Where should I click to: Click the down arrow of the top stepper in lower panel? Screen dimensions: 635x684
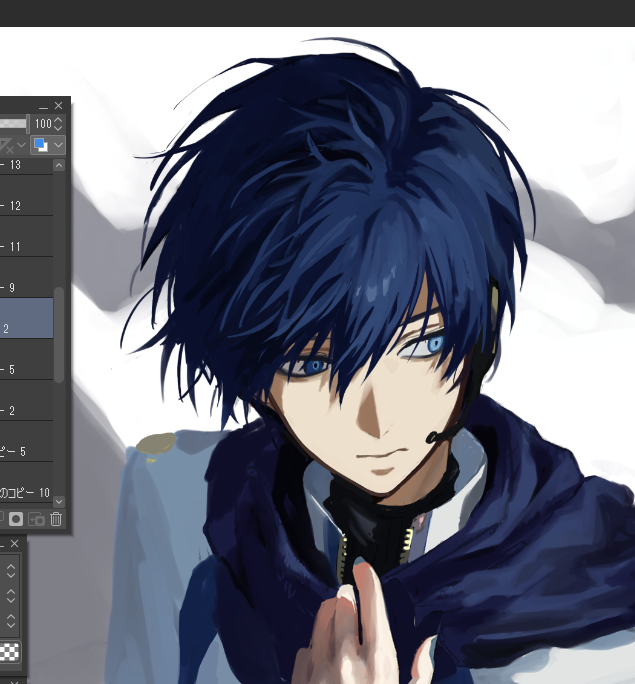point(11,575)
